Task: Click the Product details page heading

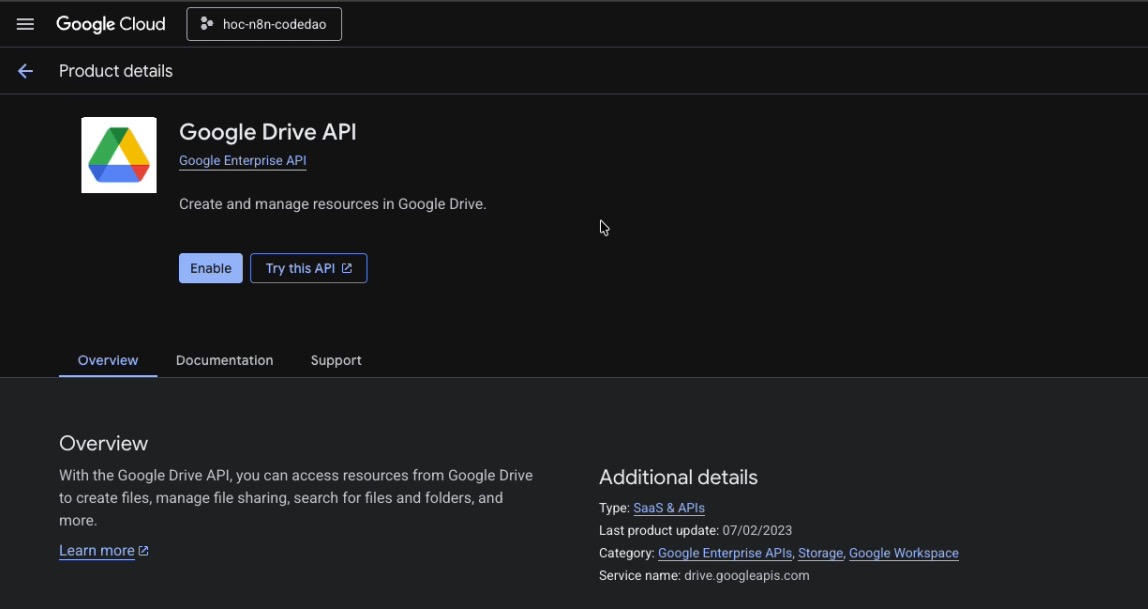Action: pyautogui.click(x=116, y=71)
